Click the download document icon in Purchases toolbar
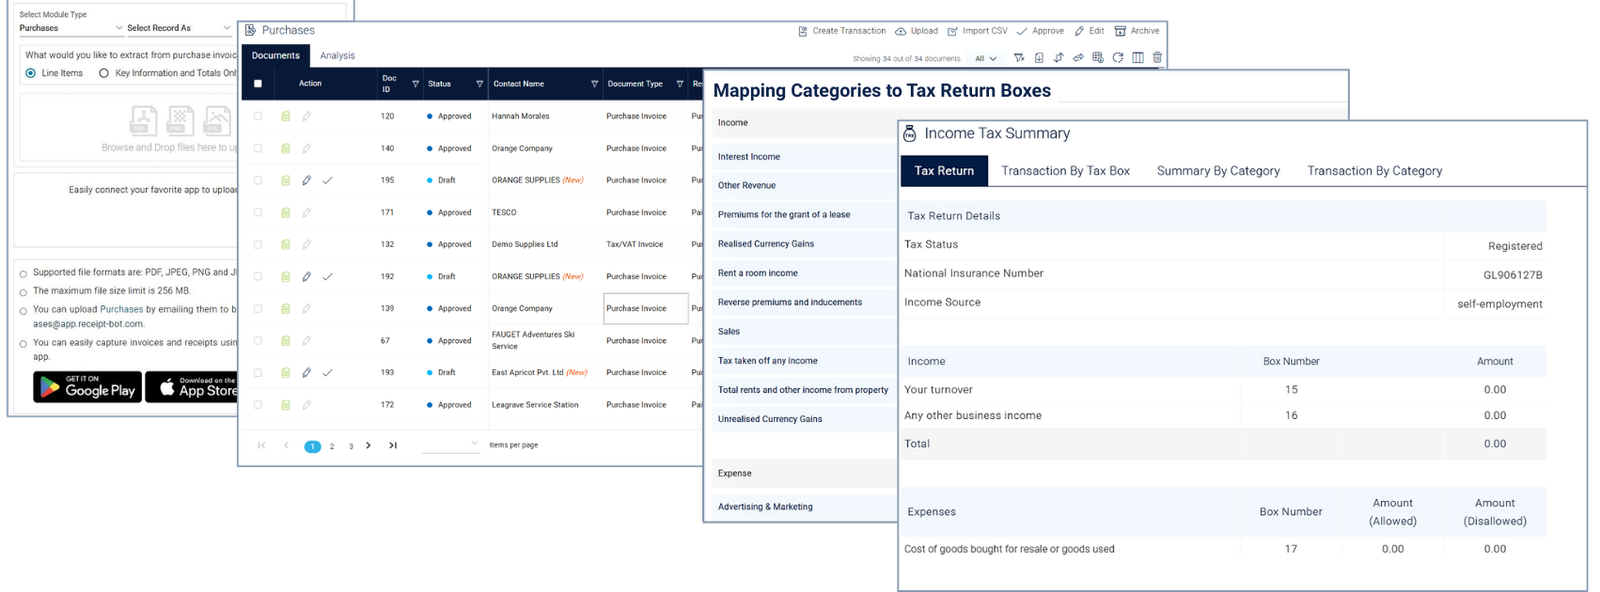1600x592 pixels. (1039, 58)
